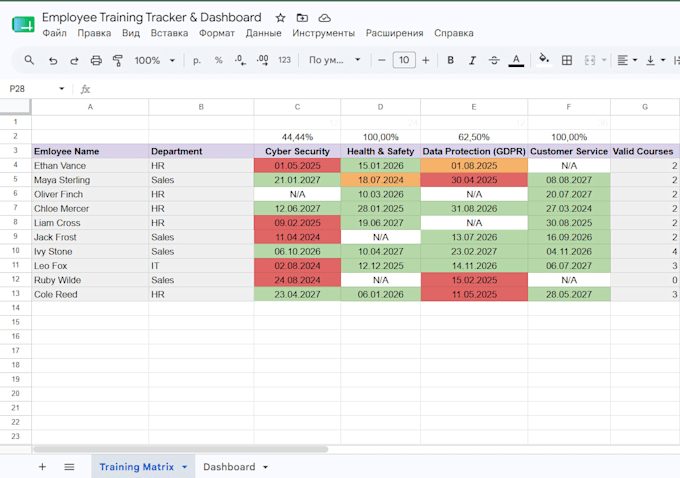Select column C header
Image resolution: width=680 pixels, height=478 pixels.
297,107
